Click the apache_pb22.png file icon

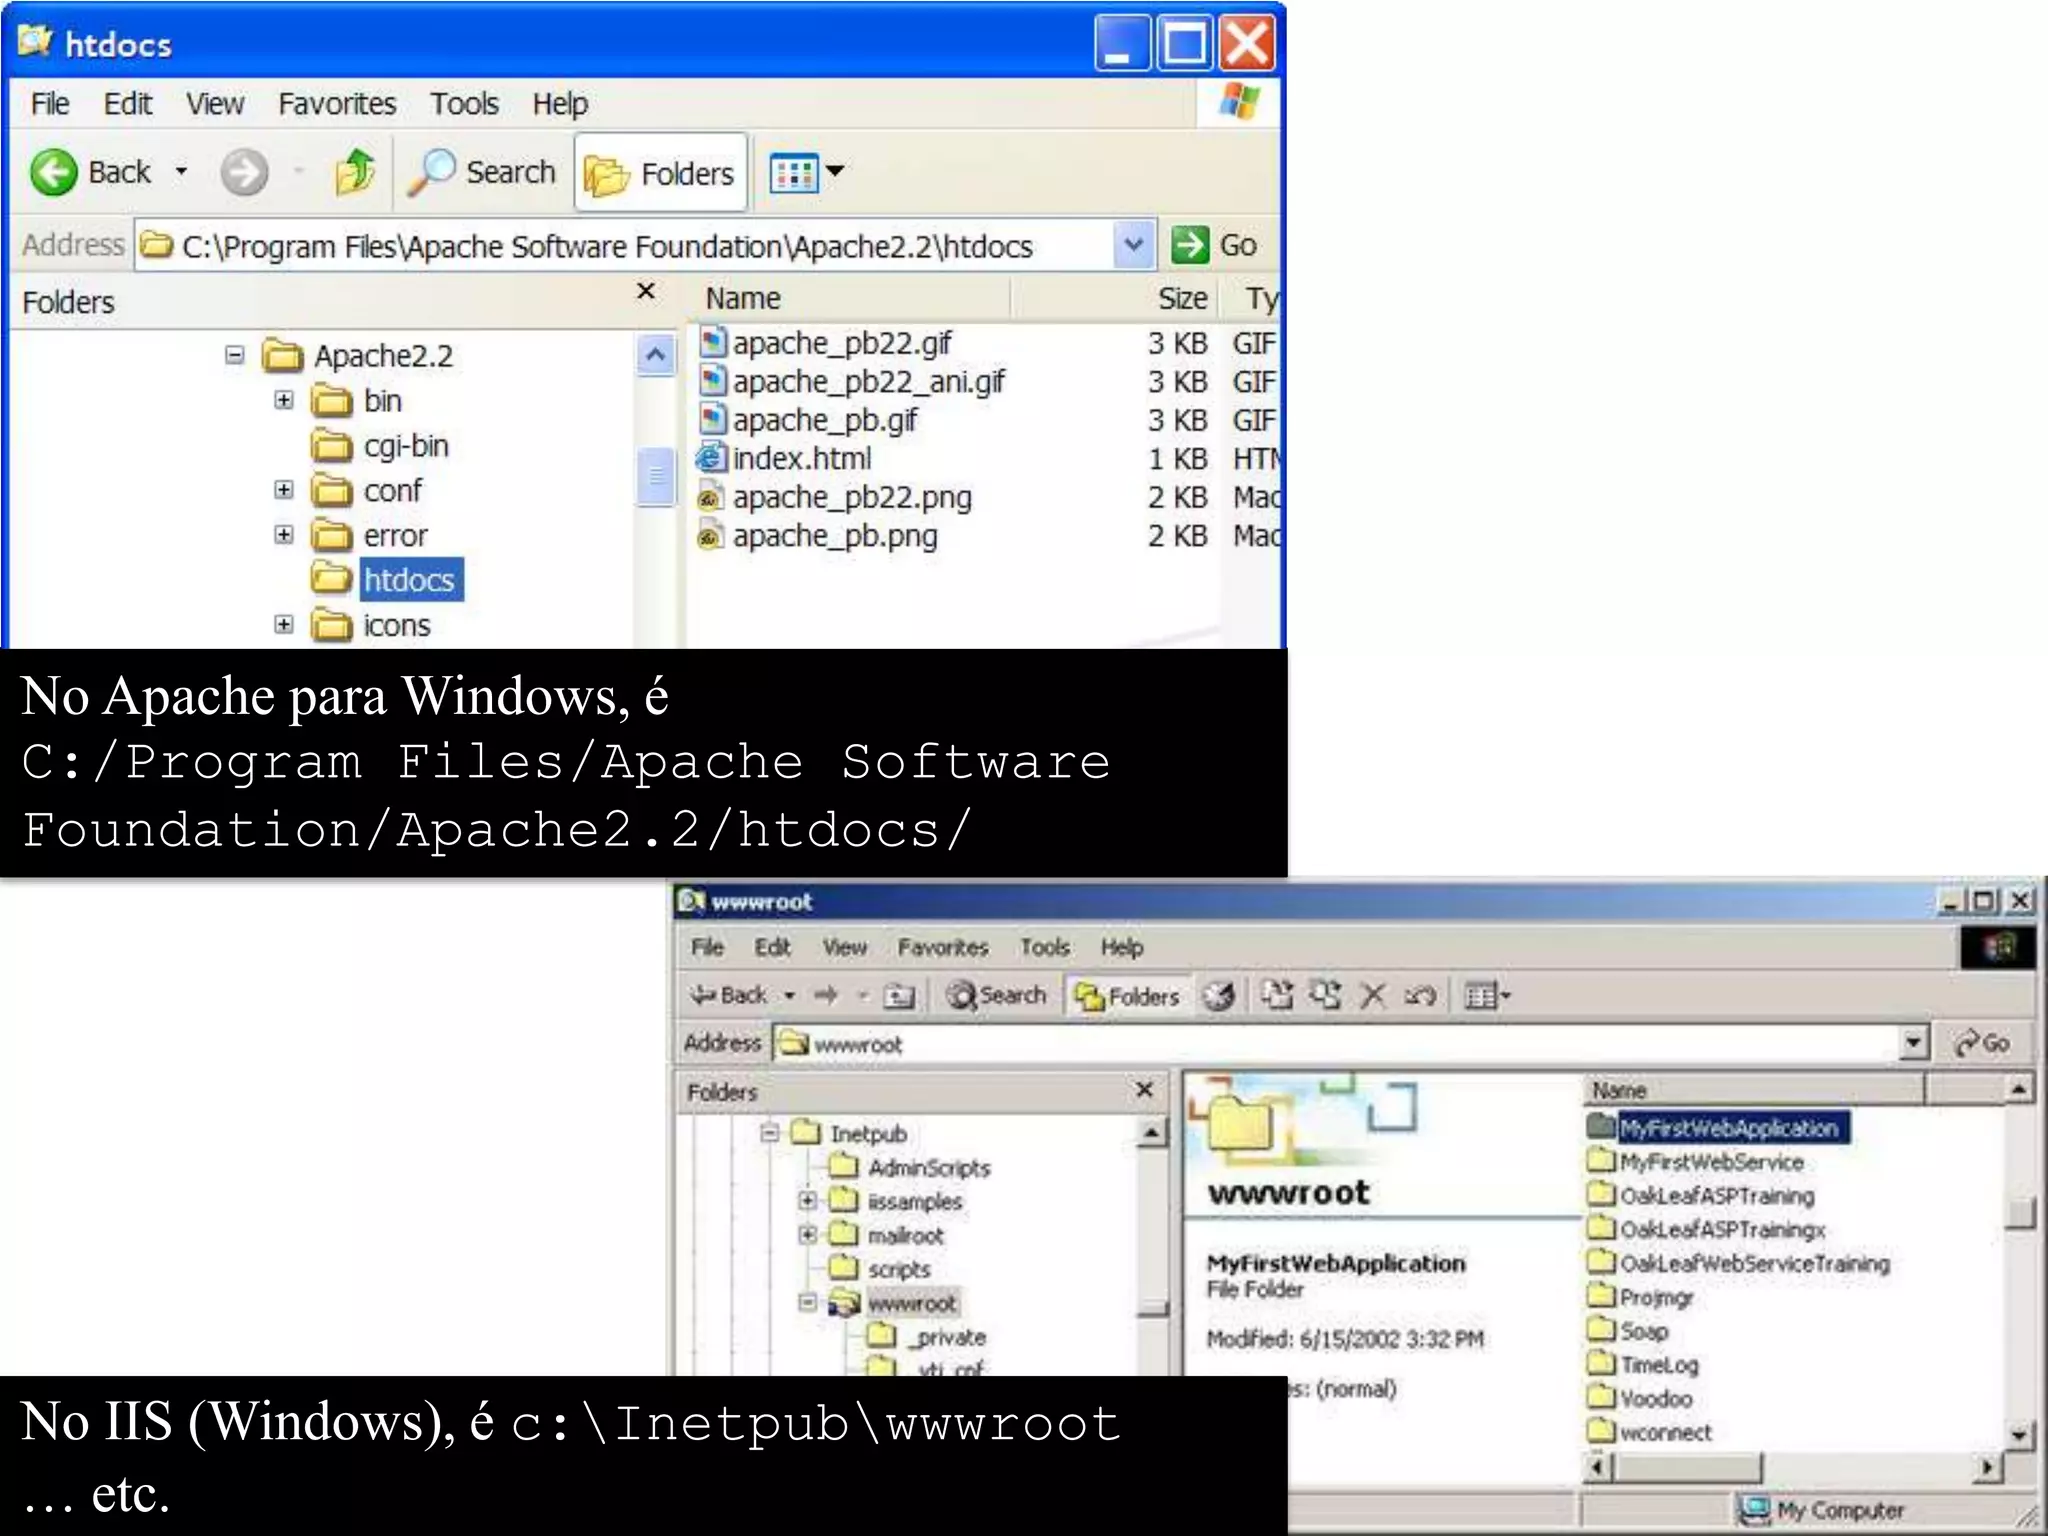coord(711,497)
